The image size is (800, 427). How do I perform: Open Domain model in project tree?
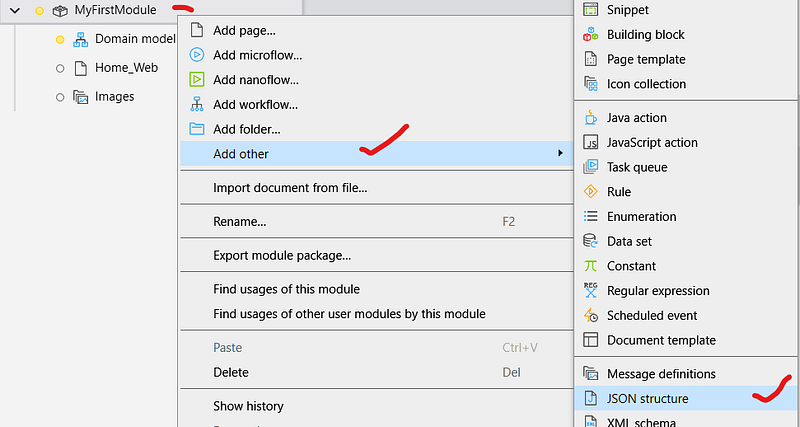(134, 39)
